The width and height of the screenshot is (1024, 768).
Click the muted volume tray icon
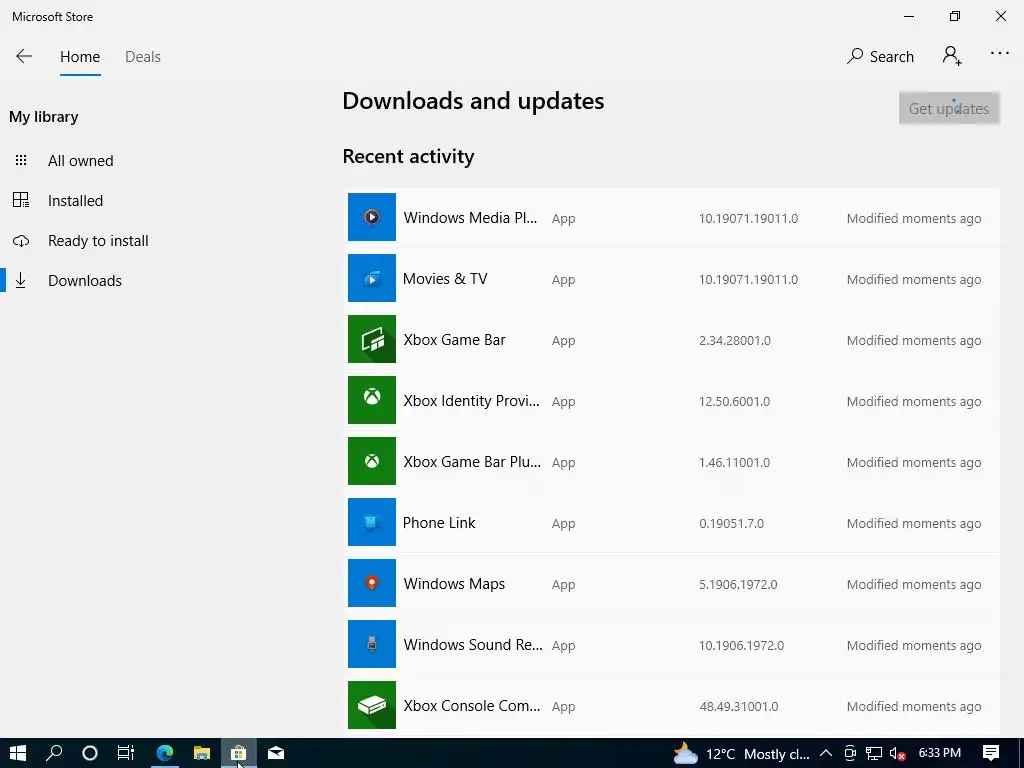click(897, 754)
